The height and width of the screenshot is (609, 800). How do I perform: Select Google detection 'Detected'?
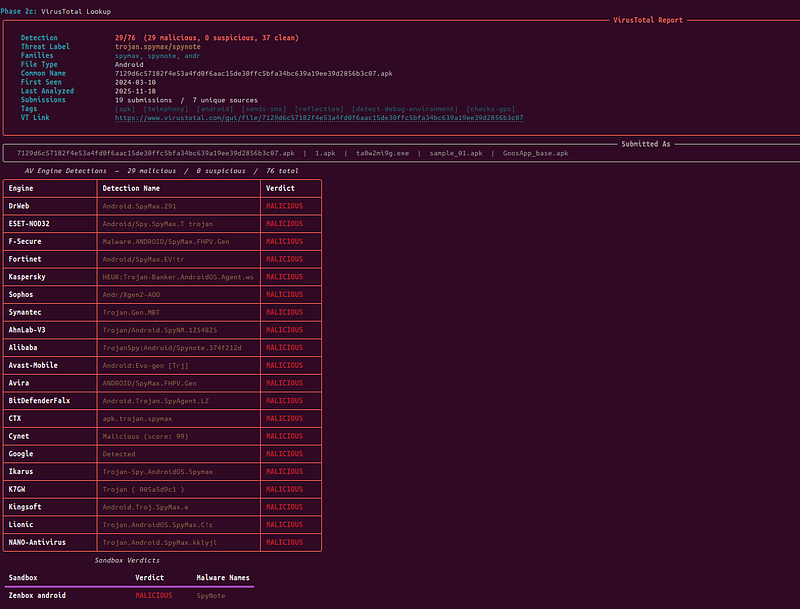(x=119, y=454)
